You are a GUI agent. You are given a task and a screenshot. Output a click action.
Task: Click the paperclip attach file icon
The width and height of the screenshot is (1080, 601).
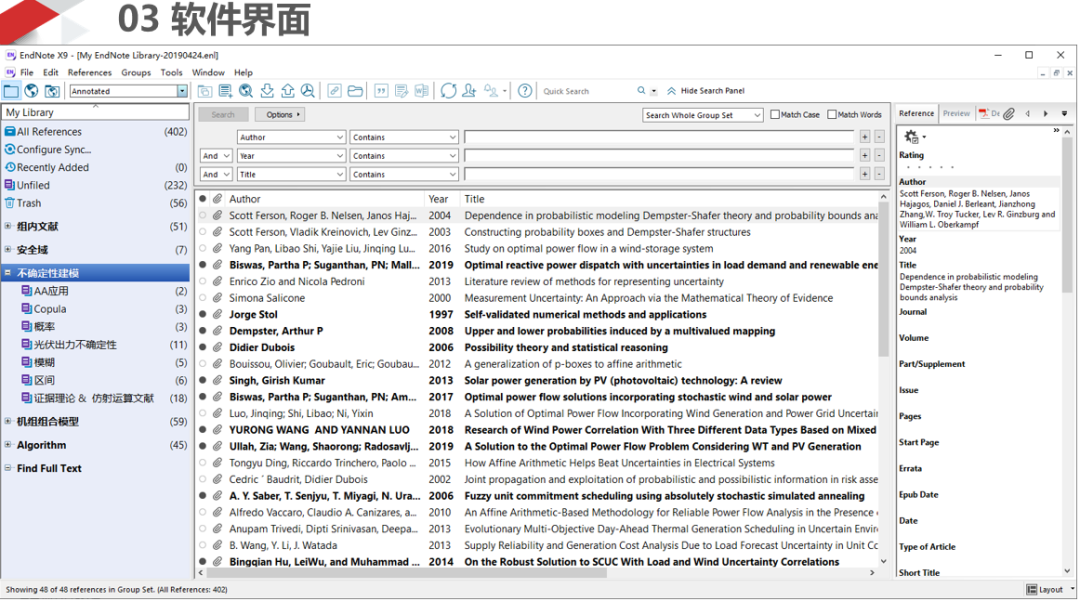click(x=1009, y=114)
